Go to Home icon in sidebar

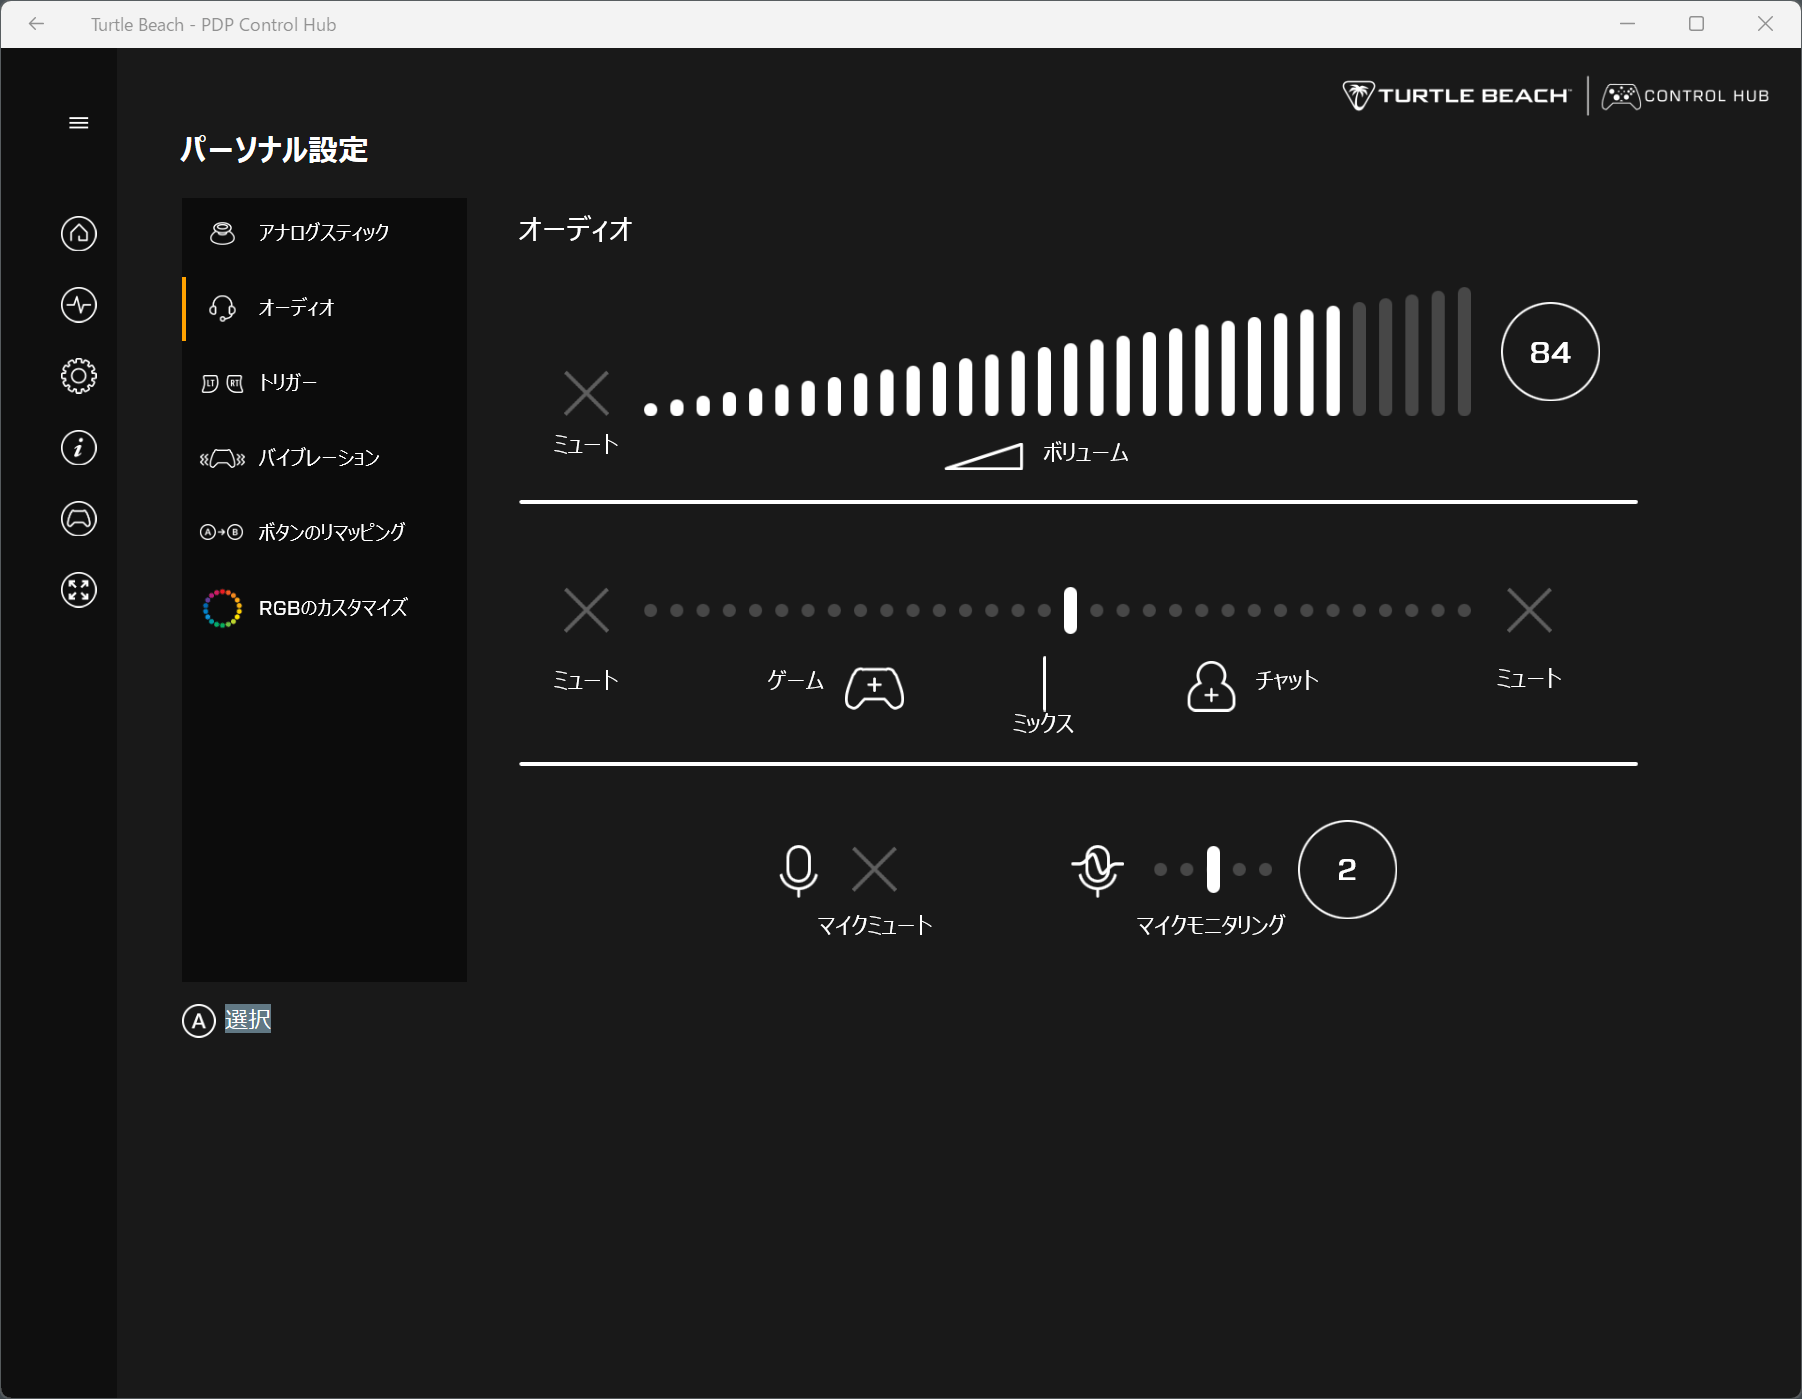pos(78,234)
